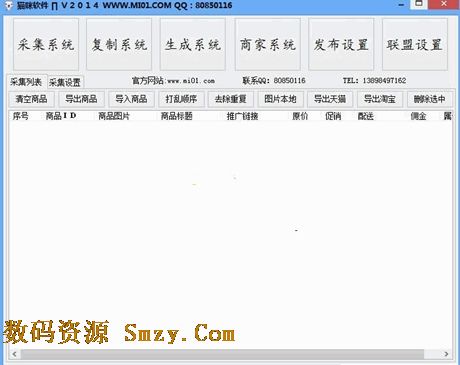460x365 pixels.
Task: Click the horizontal scrollbar thumb
Action: (x=222, y=354)
